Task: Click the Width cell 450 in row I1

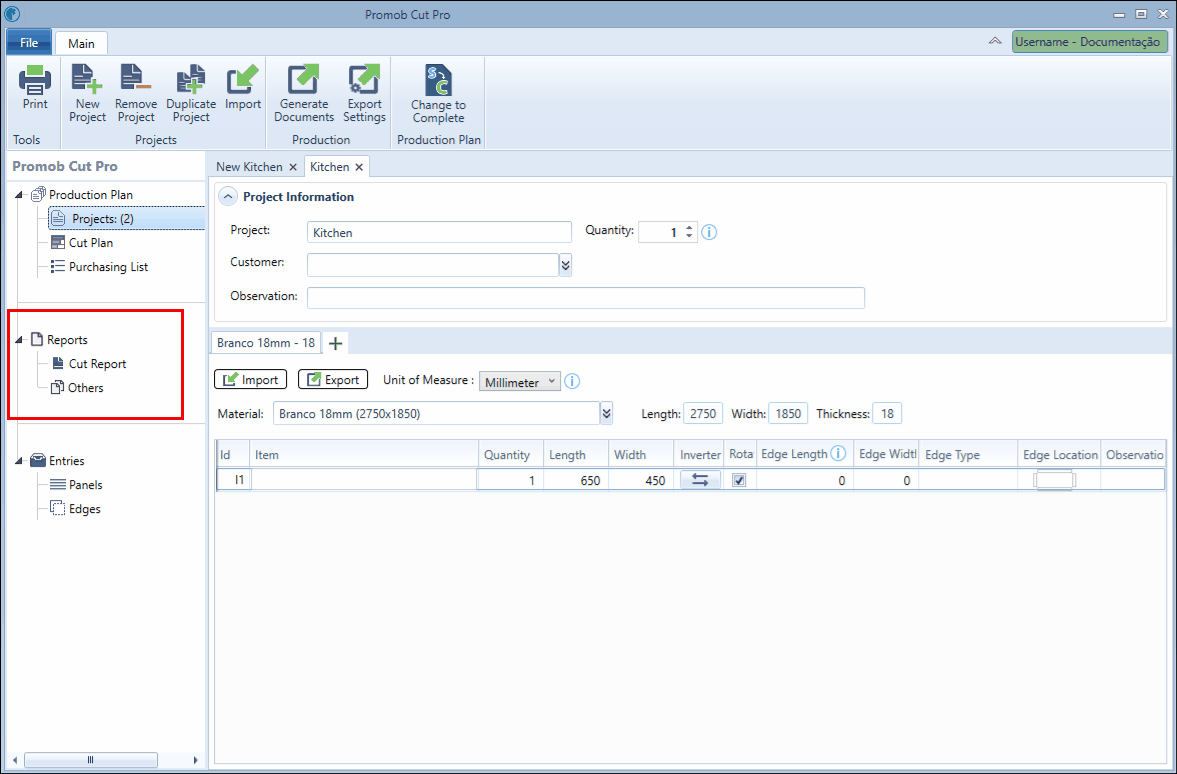Action: (640, 480)
